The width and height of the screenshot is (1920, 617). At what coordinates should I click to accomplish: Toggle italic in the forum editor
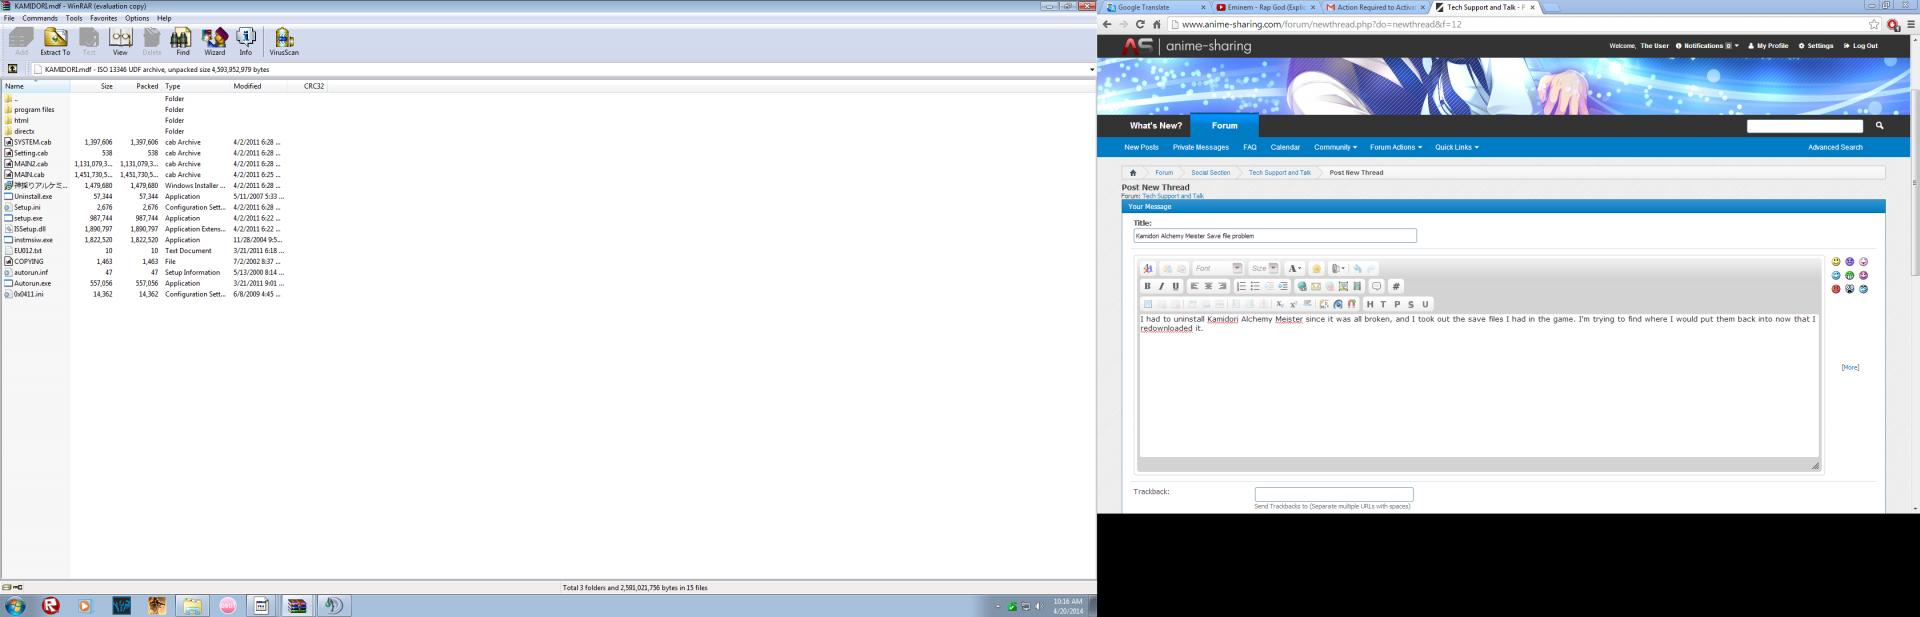point(1161,286)
